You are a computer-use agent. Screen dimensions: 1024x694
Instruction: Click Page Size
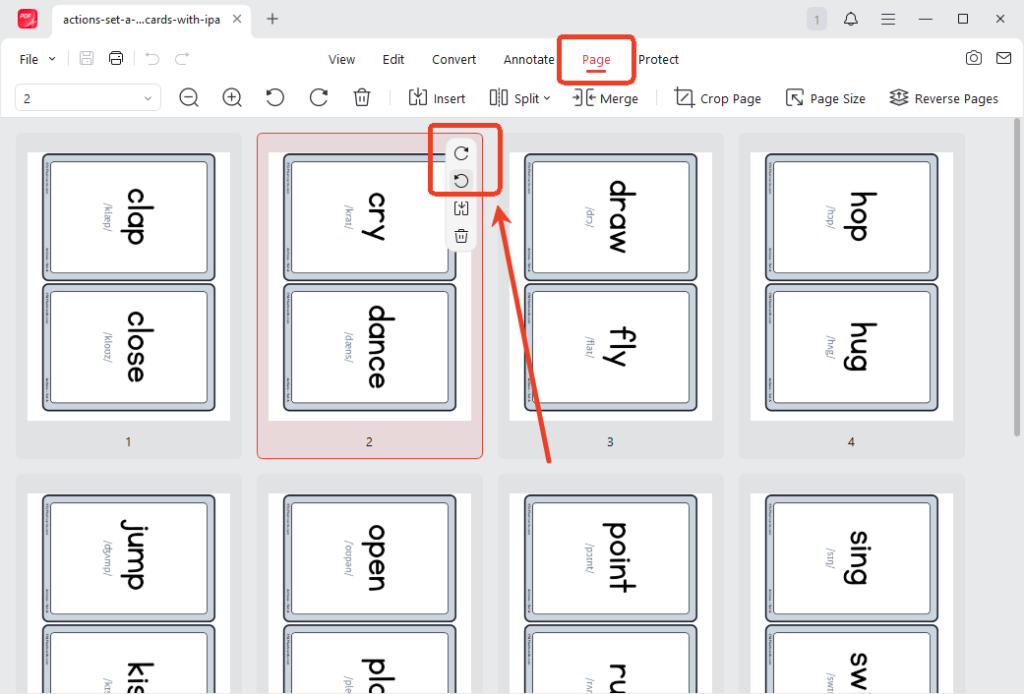[x=825, y=98]
